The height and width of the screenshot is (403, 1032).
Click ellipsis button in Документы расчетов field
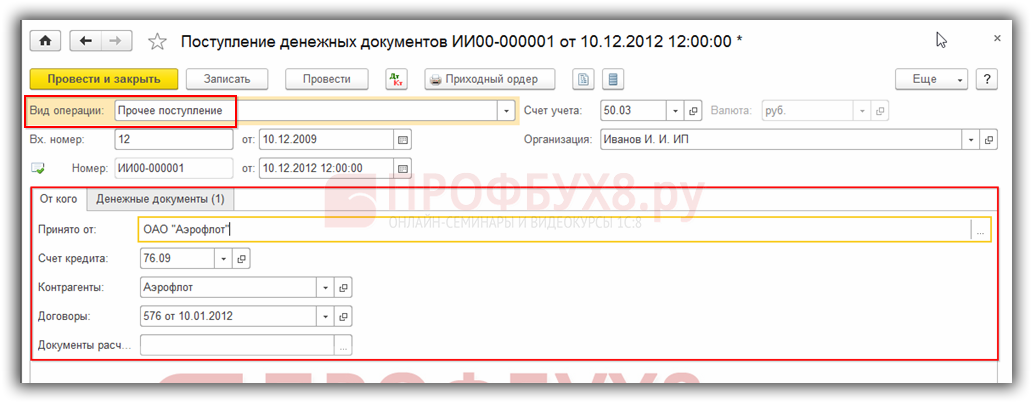point(343,346)
